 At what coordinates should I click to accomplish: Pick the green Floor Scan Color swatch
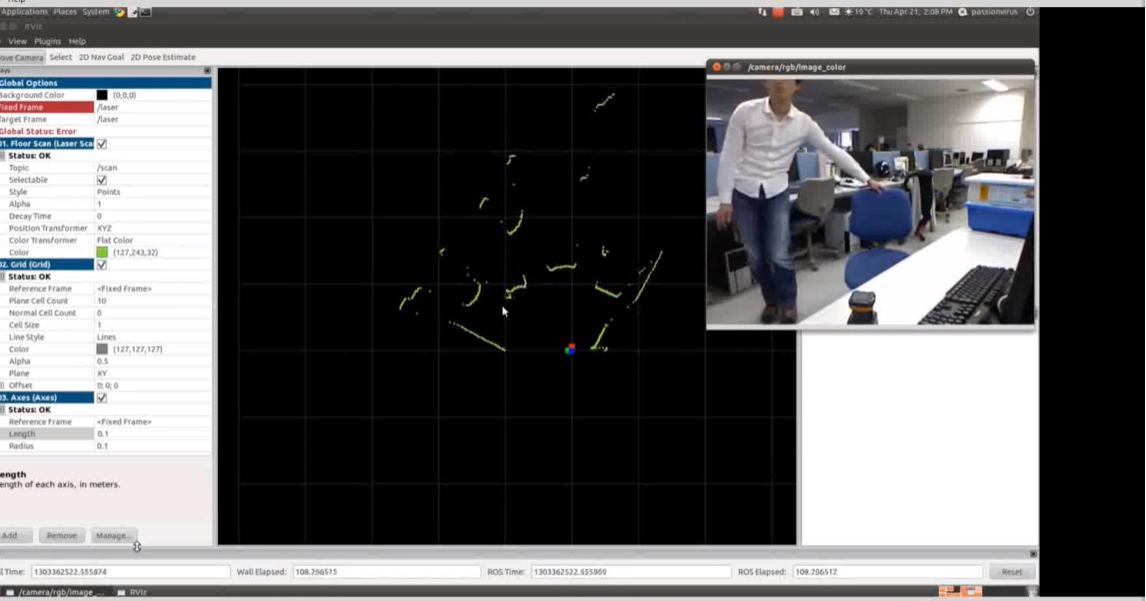click(x=102, y=252)
